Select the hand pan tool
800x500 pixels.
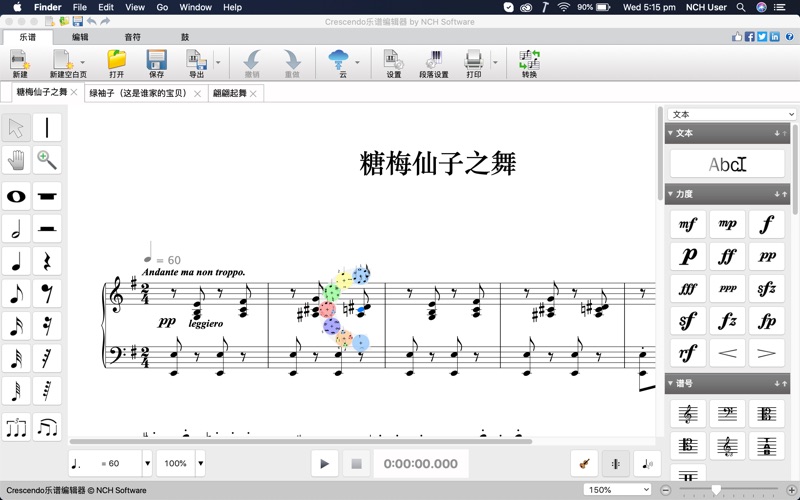pyautogui.click(x=16, y=160)
